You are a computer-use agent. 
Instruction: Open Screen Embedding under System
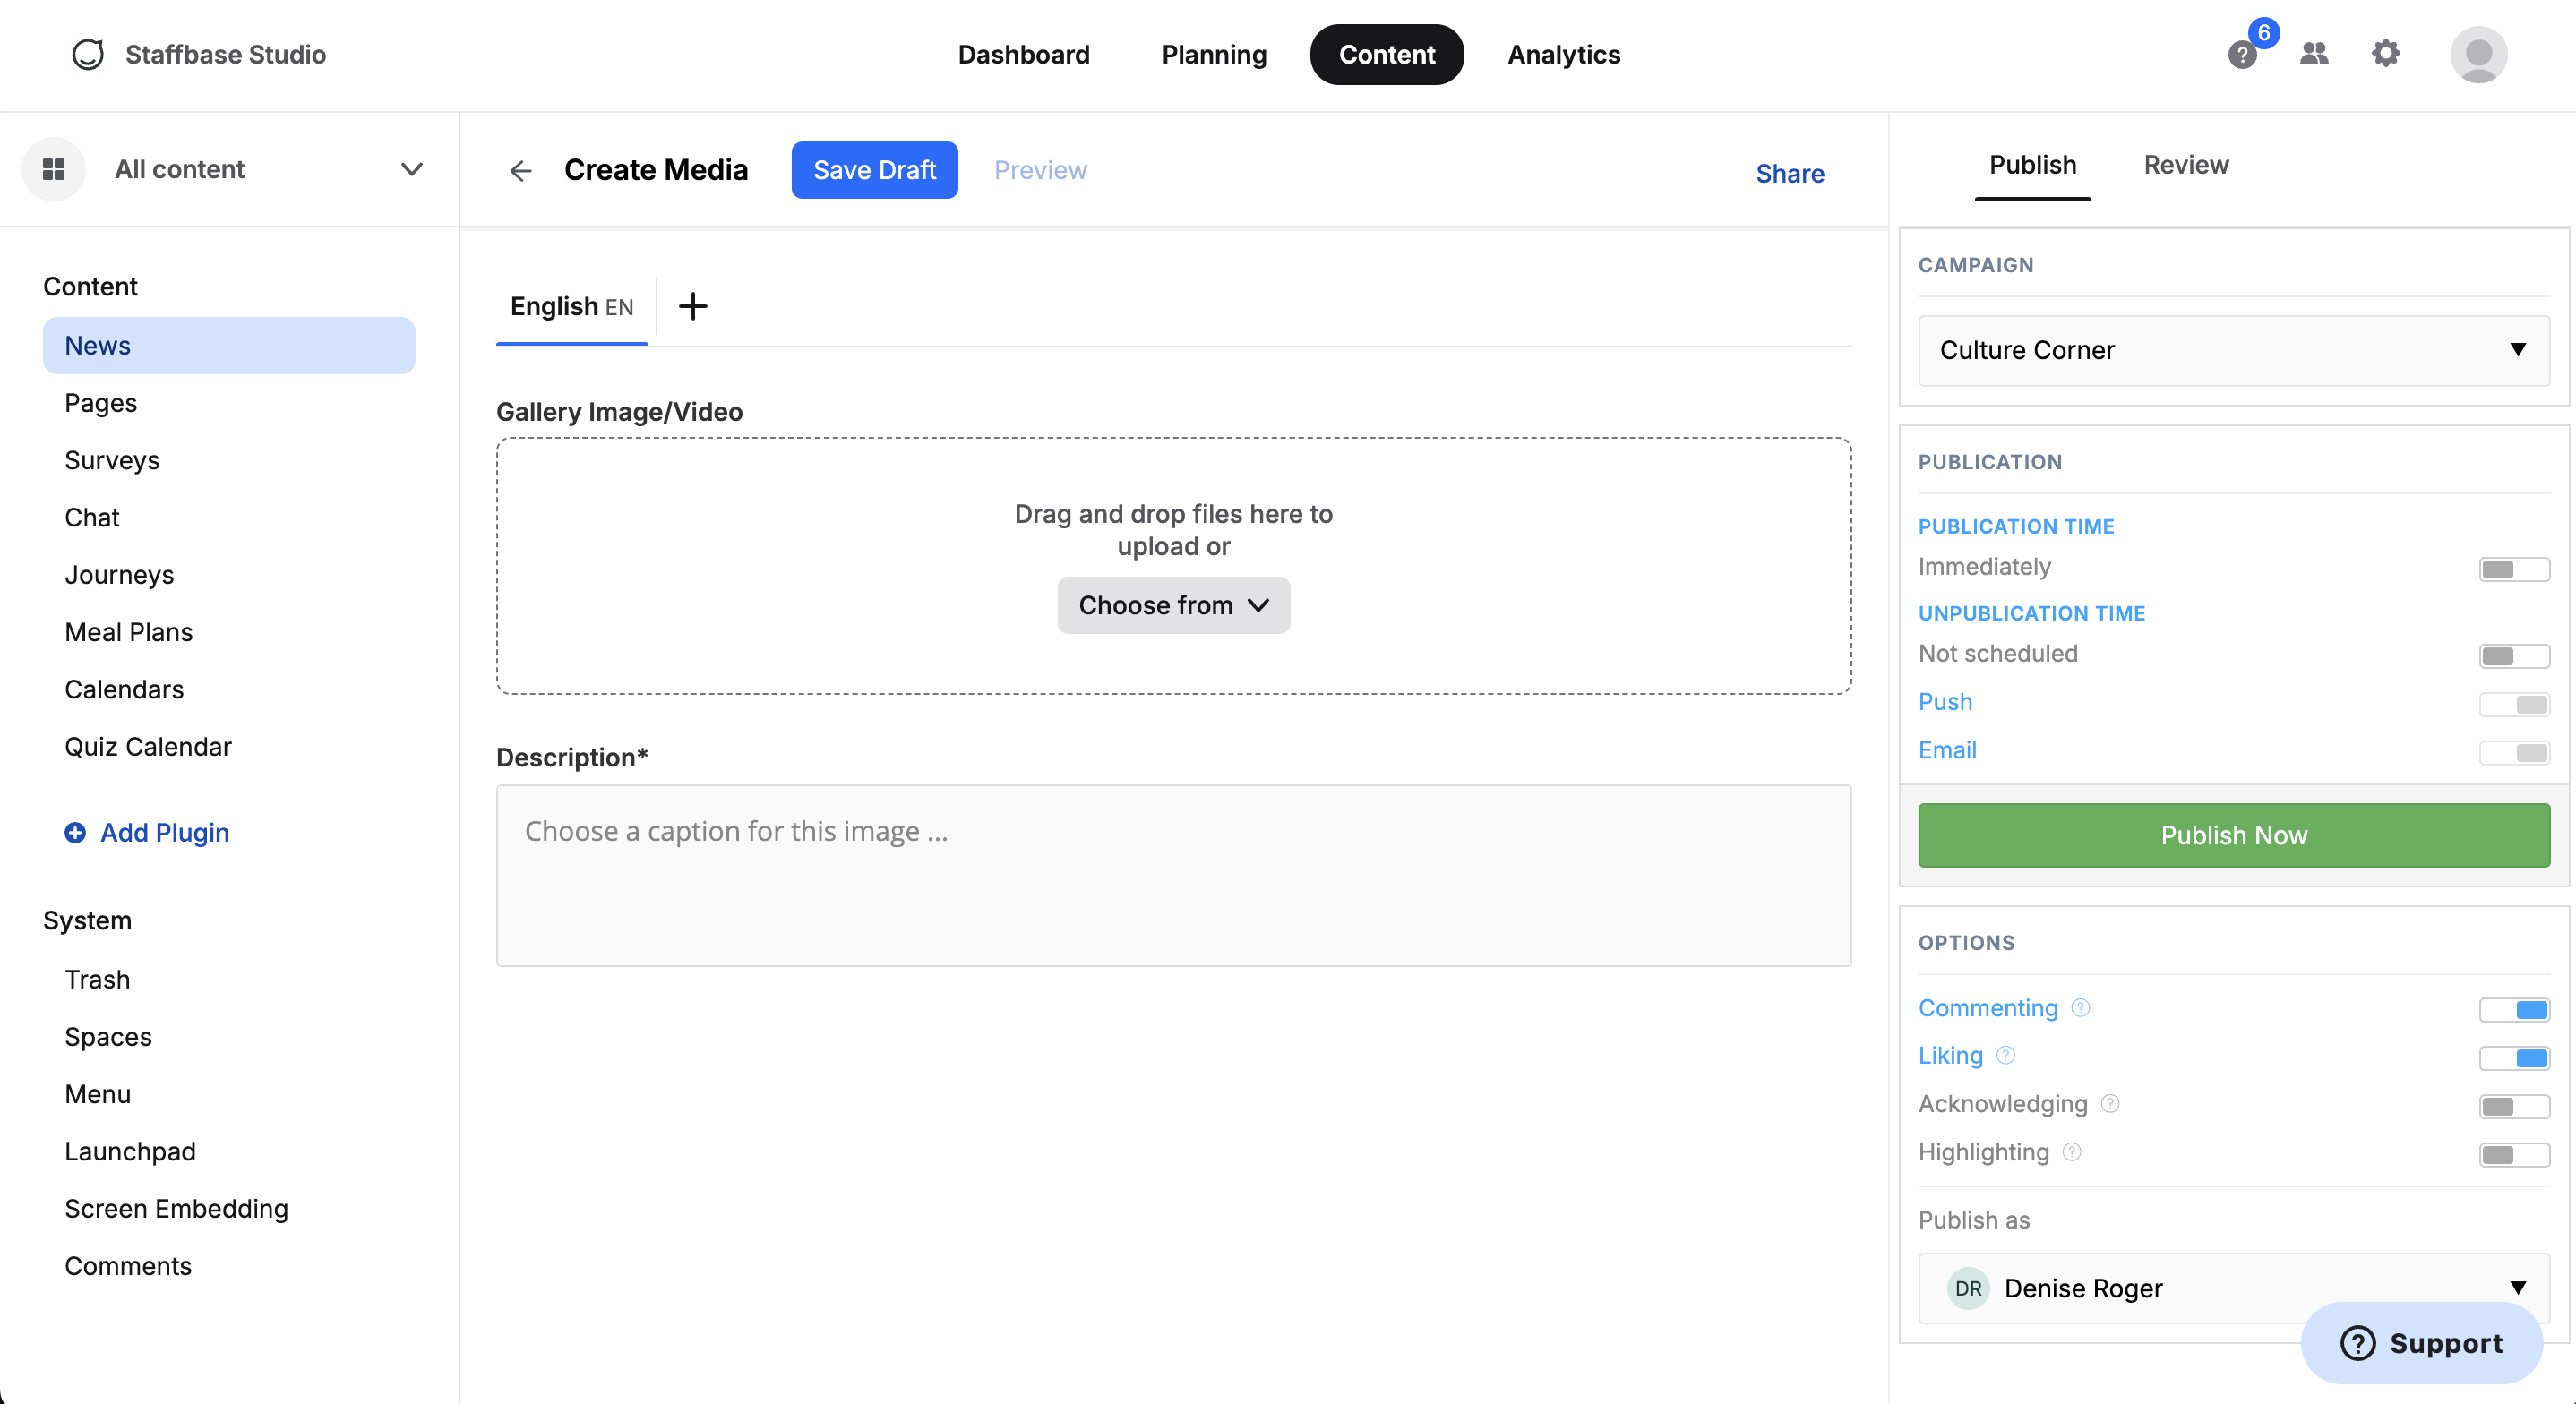click(176, 1209)
